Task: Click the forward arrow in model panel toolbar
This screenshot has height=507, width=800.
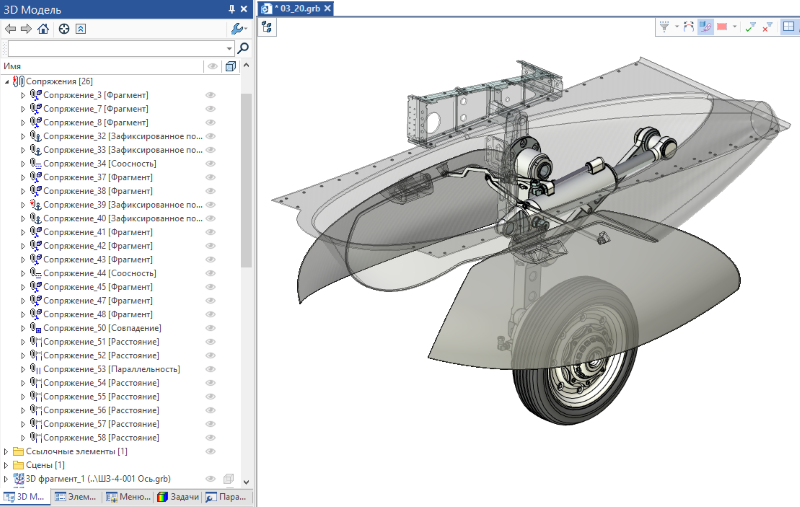Action: coord(26,29)
